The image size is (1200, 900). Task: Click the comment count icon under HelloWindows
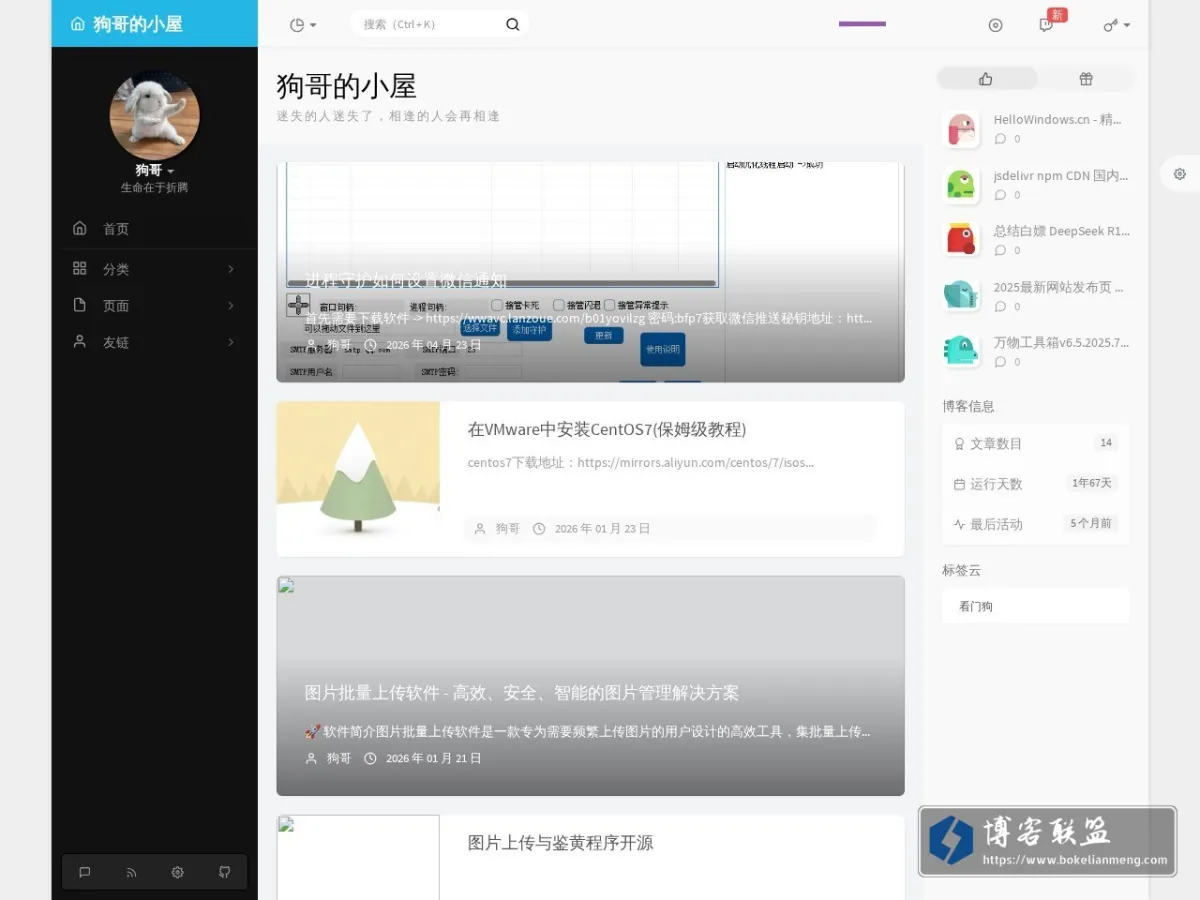(1000, 139)
